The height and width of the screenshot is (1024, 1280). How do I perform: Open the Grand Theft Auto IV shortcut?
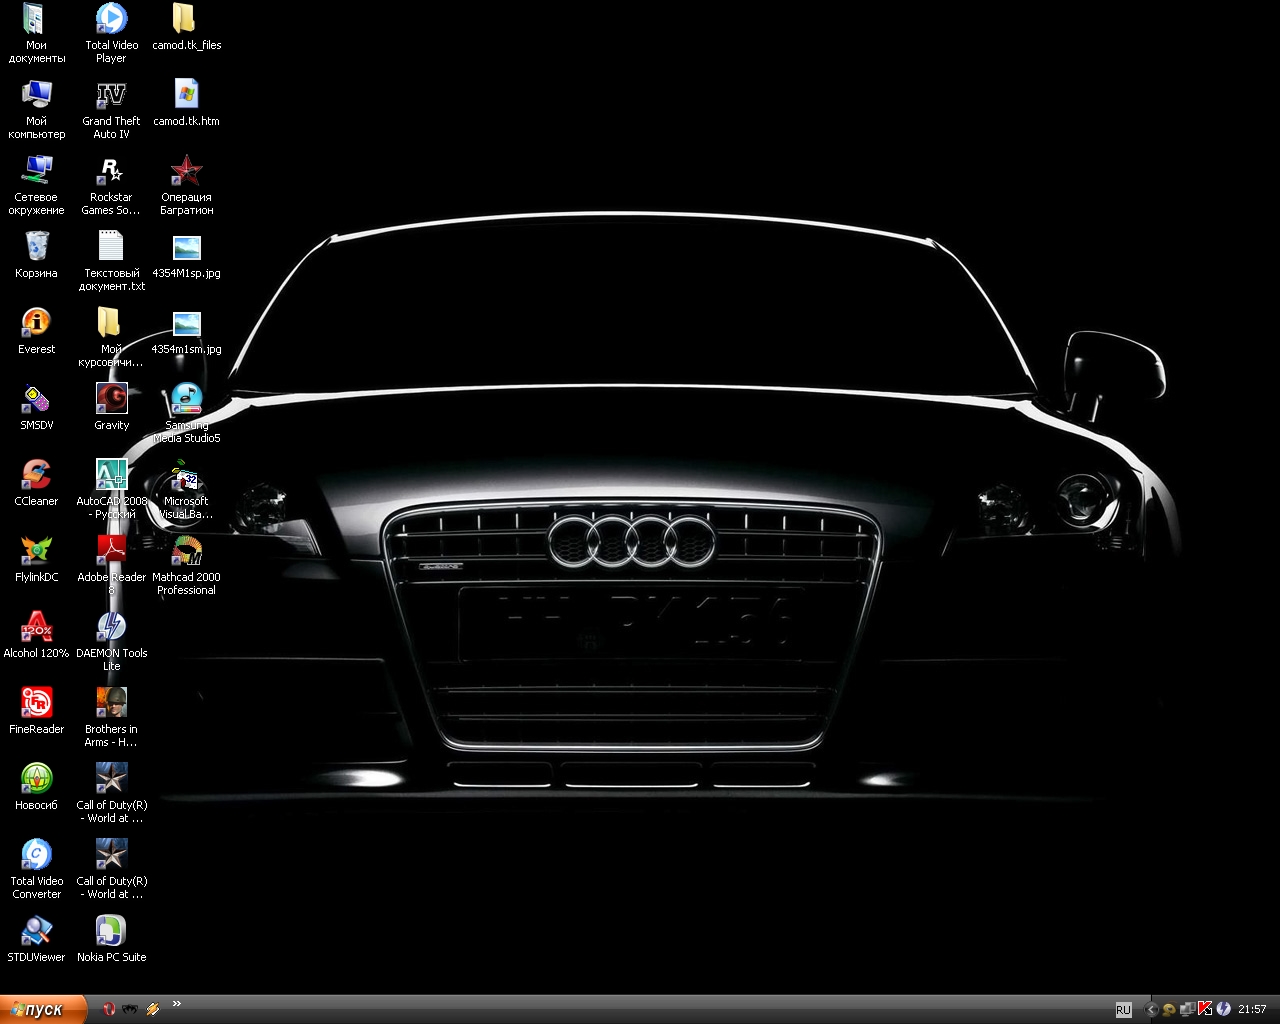[x=111, y=96]
